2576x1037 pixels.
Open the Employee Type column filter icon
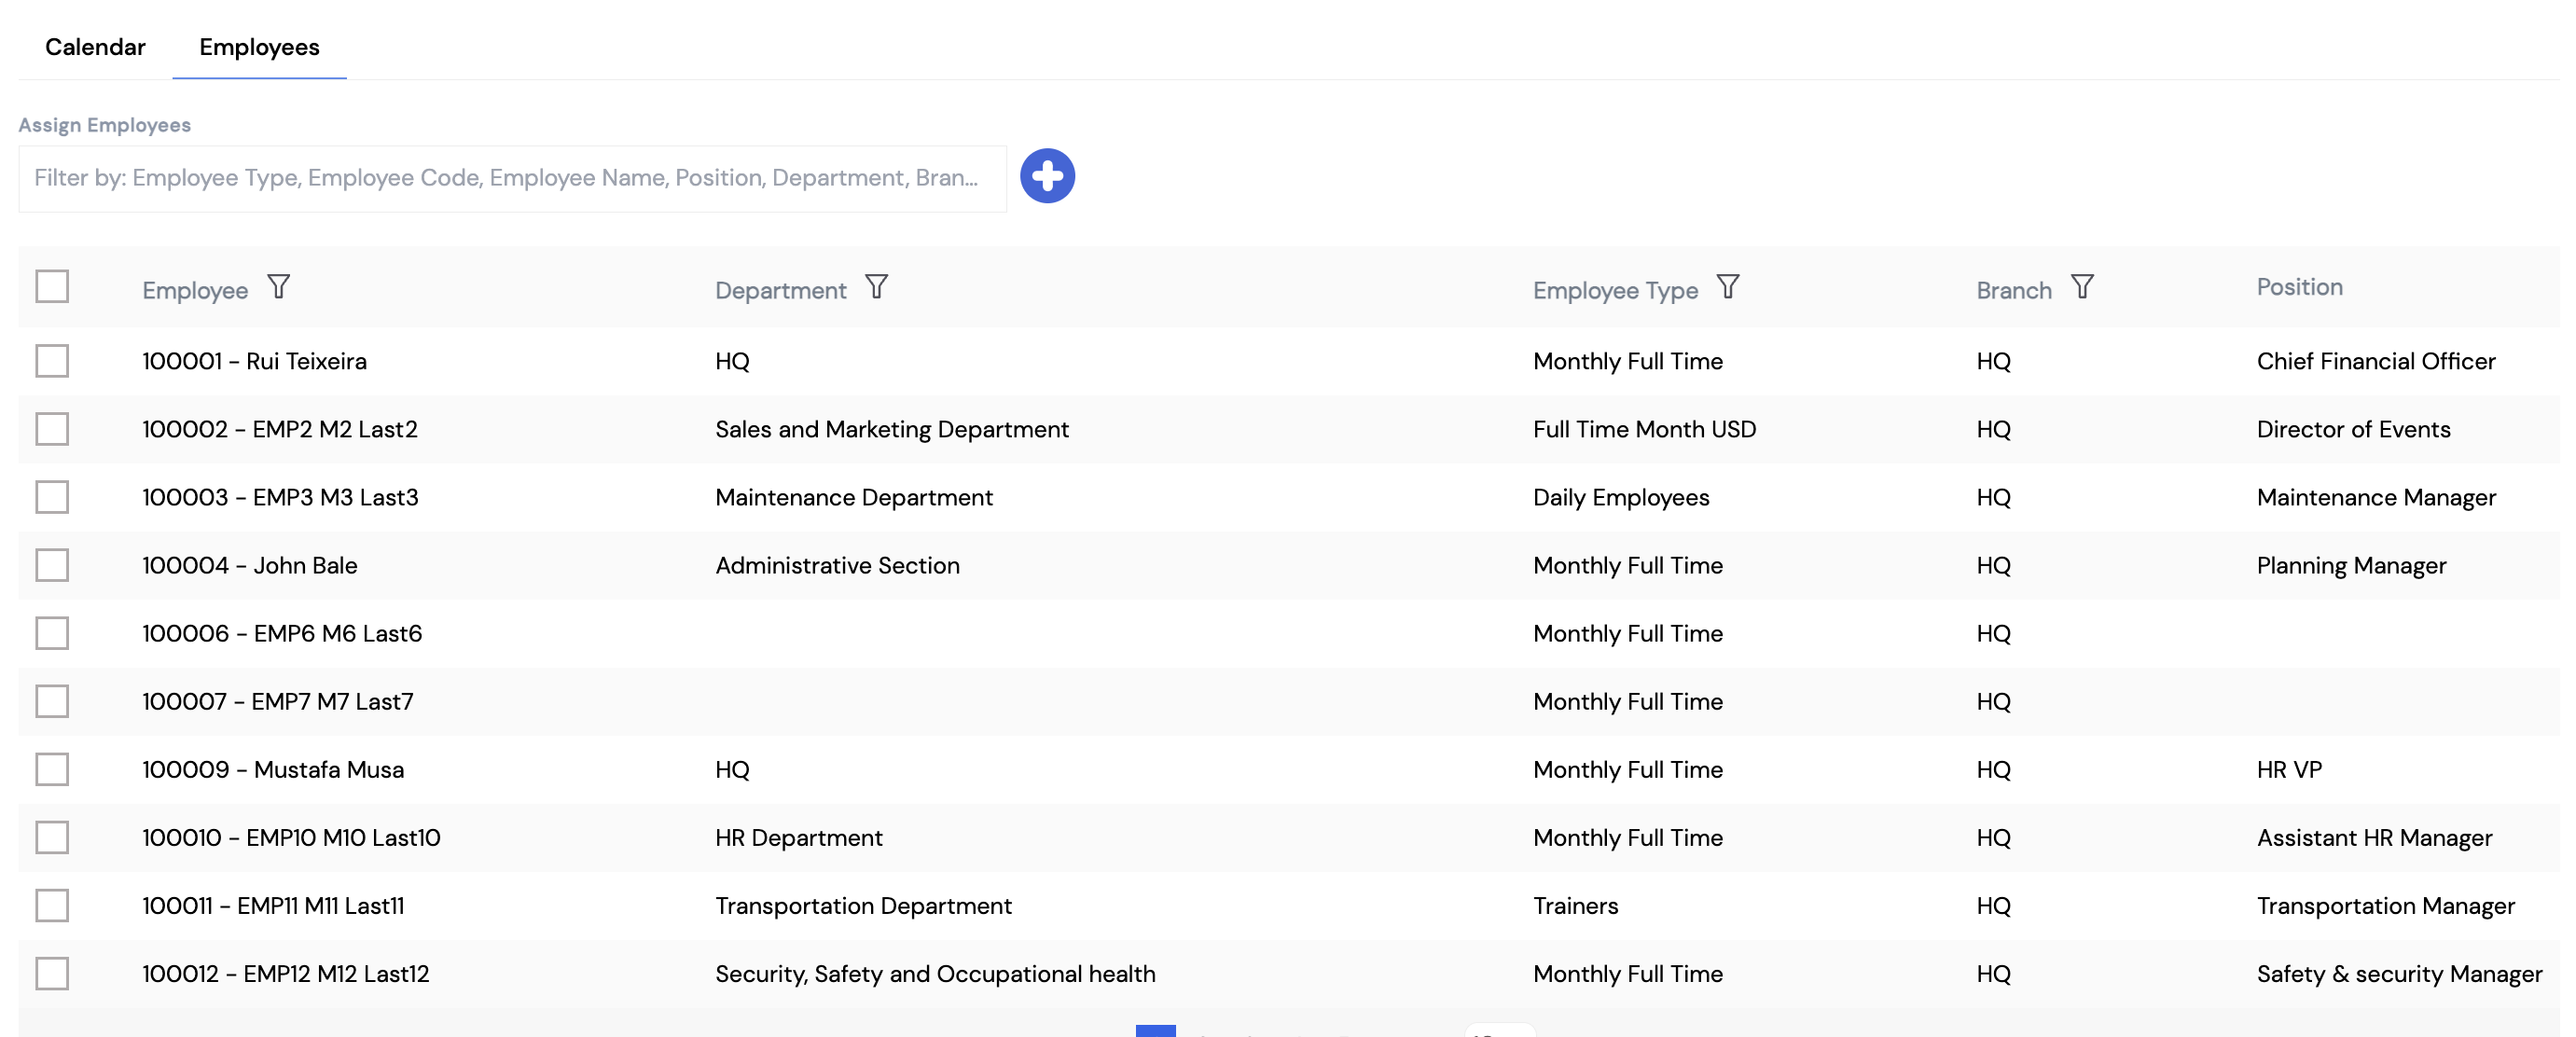pyautogui.click(x=1728, y=288)
